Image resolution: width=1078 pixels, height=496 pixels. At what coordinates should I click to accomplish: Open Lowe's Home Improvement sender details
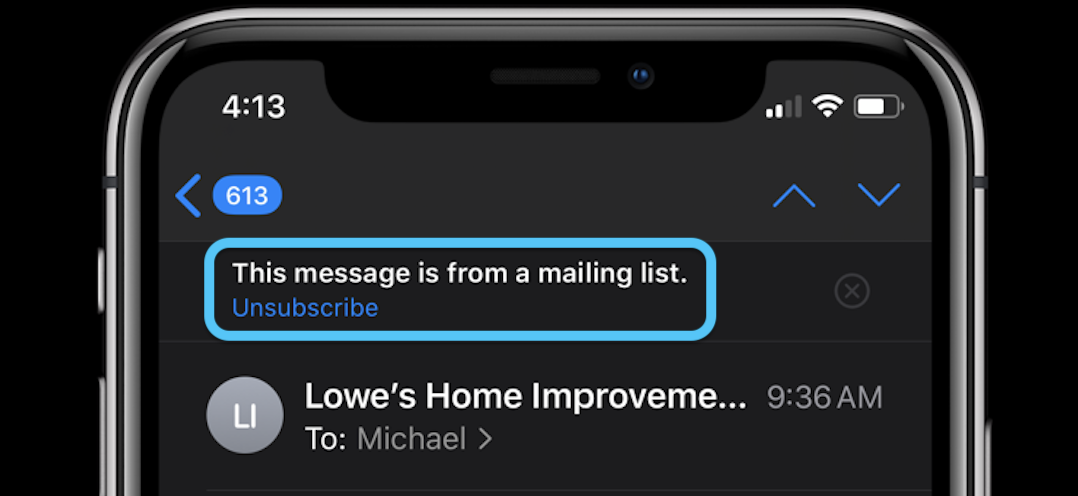[x=526, y=396]
